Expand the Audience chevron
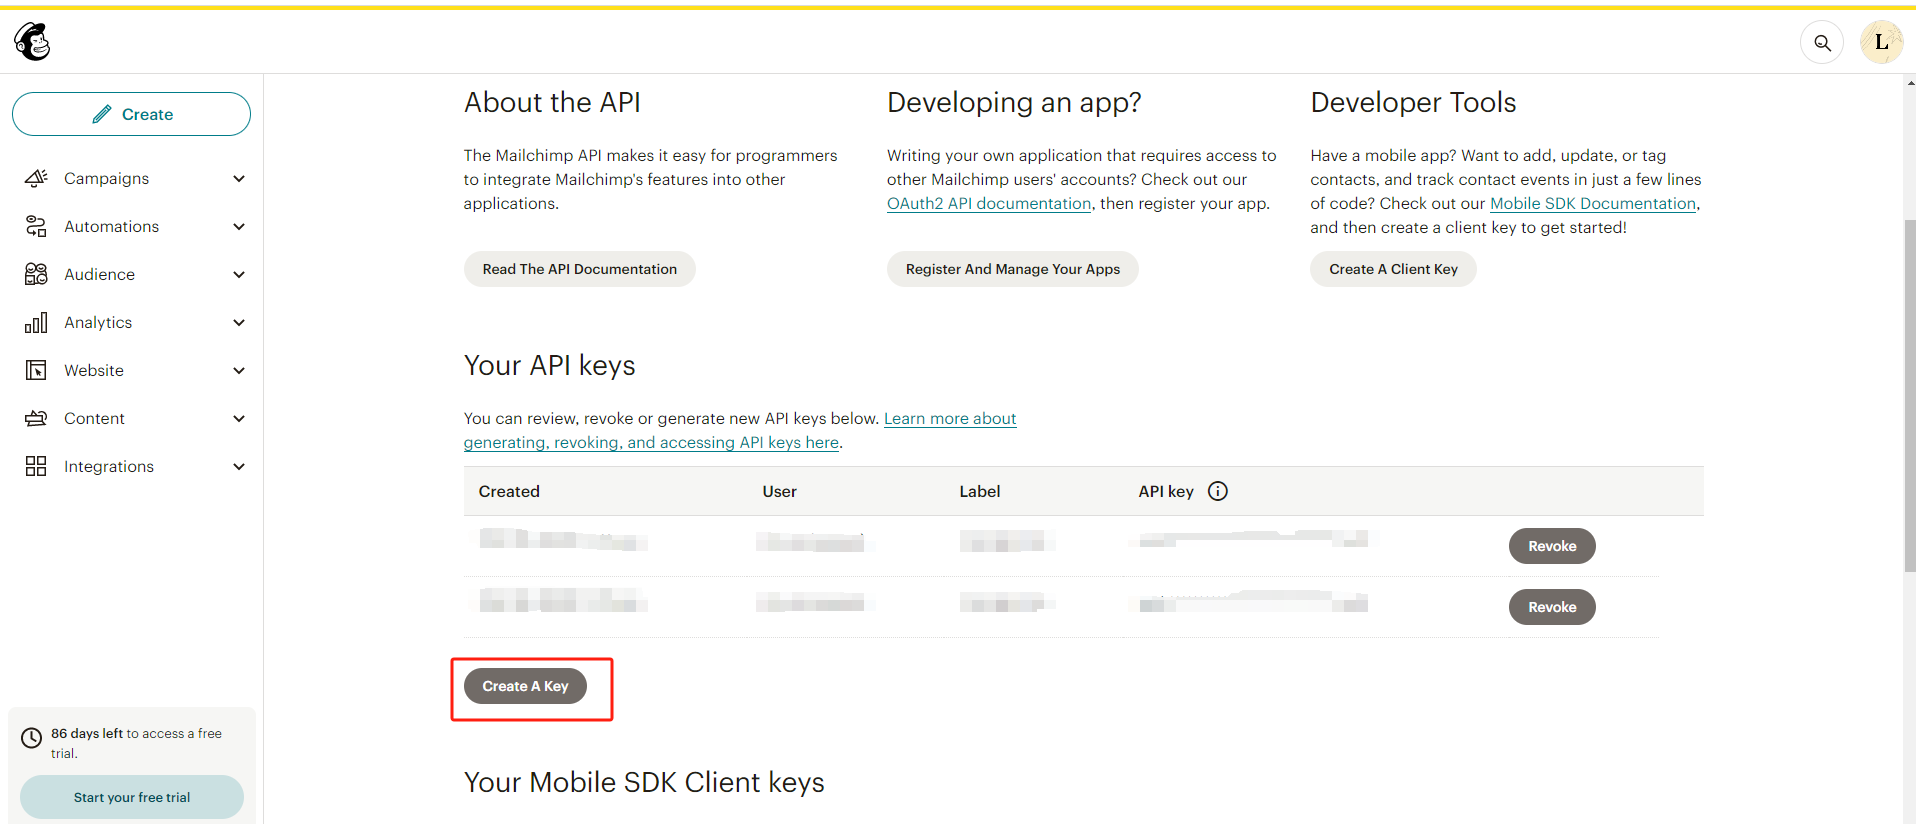 [x=239, y=274]
